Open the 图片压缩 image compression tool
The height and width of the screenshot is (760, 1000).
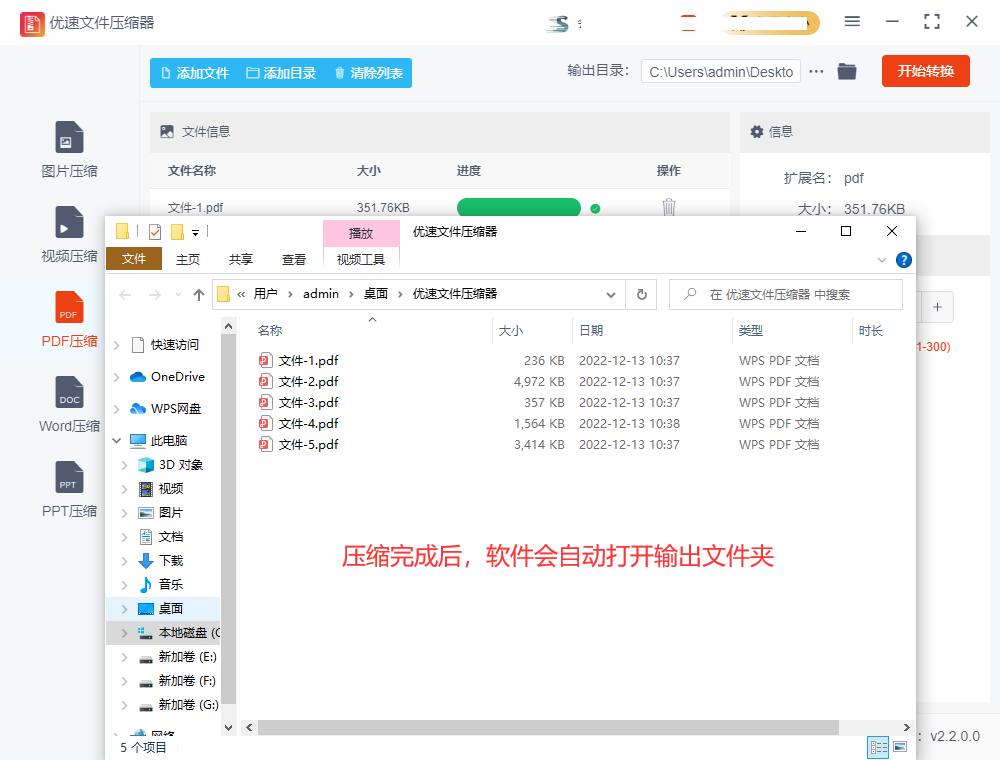click(x=69, y=150)
